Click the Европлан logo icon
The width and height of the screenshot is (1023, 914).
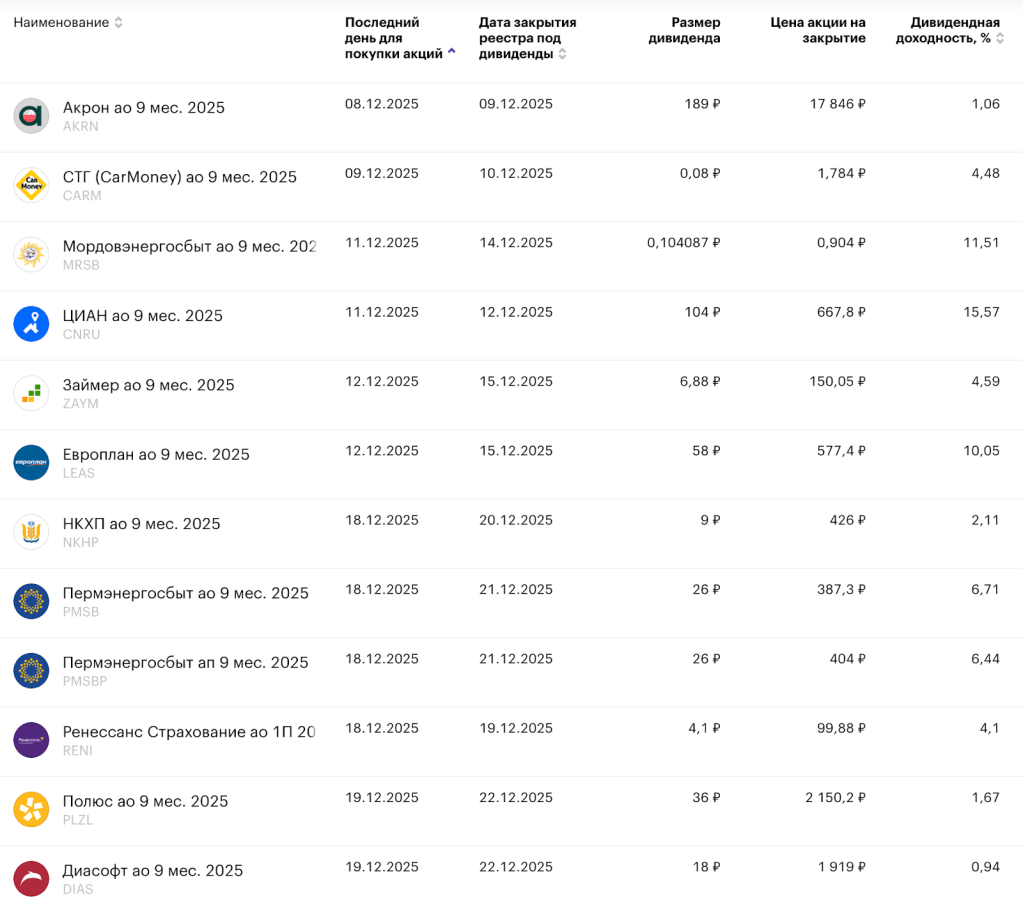(x=31, y=462)
